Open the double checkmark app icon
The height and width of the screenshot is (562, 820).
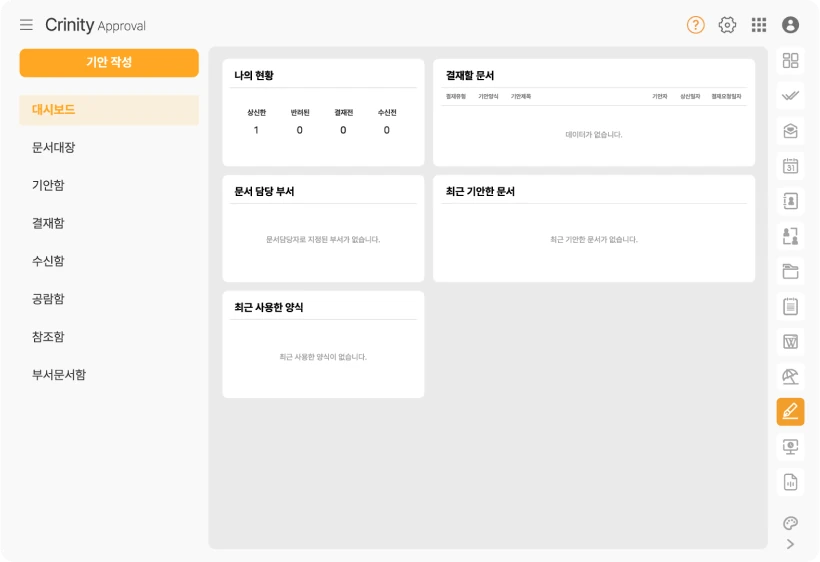790,96
